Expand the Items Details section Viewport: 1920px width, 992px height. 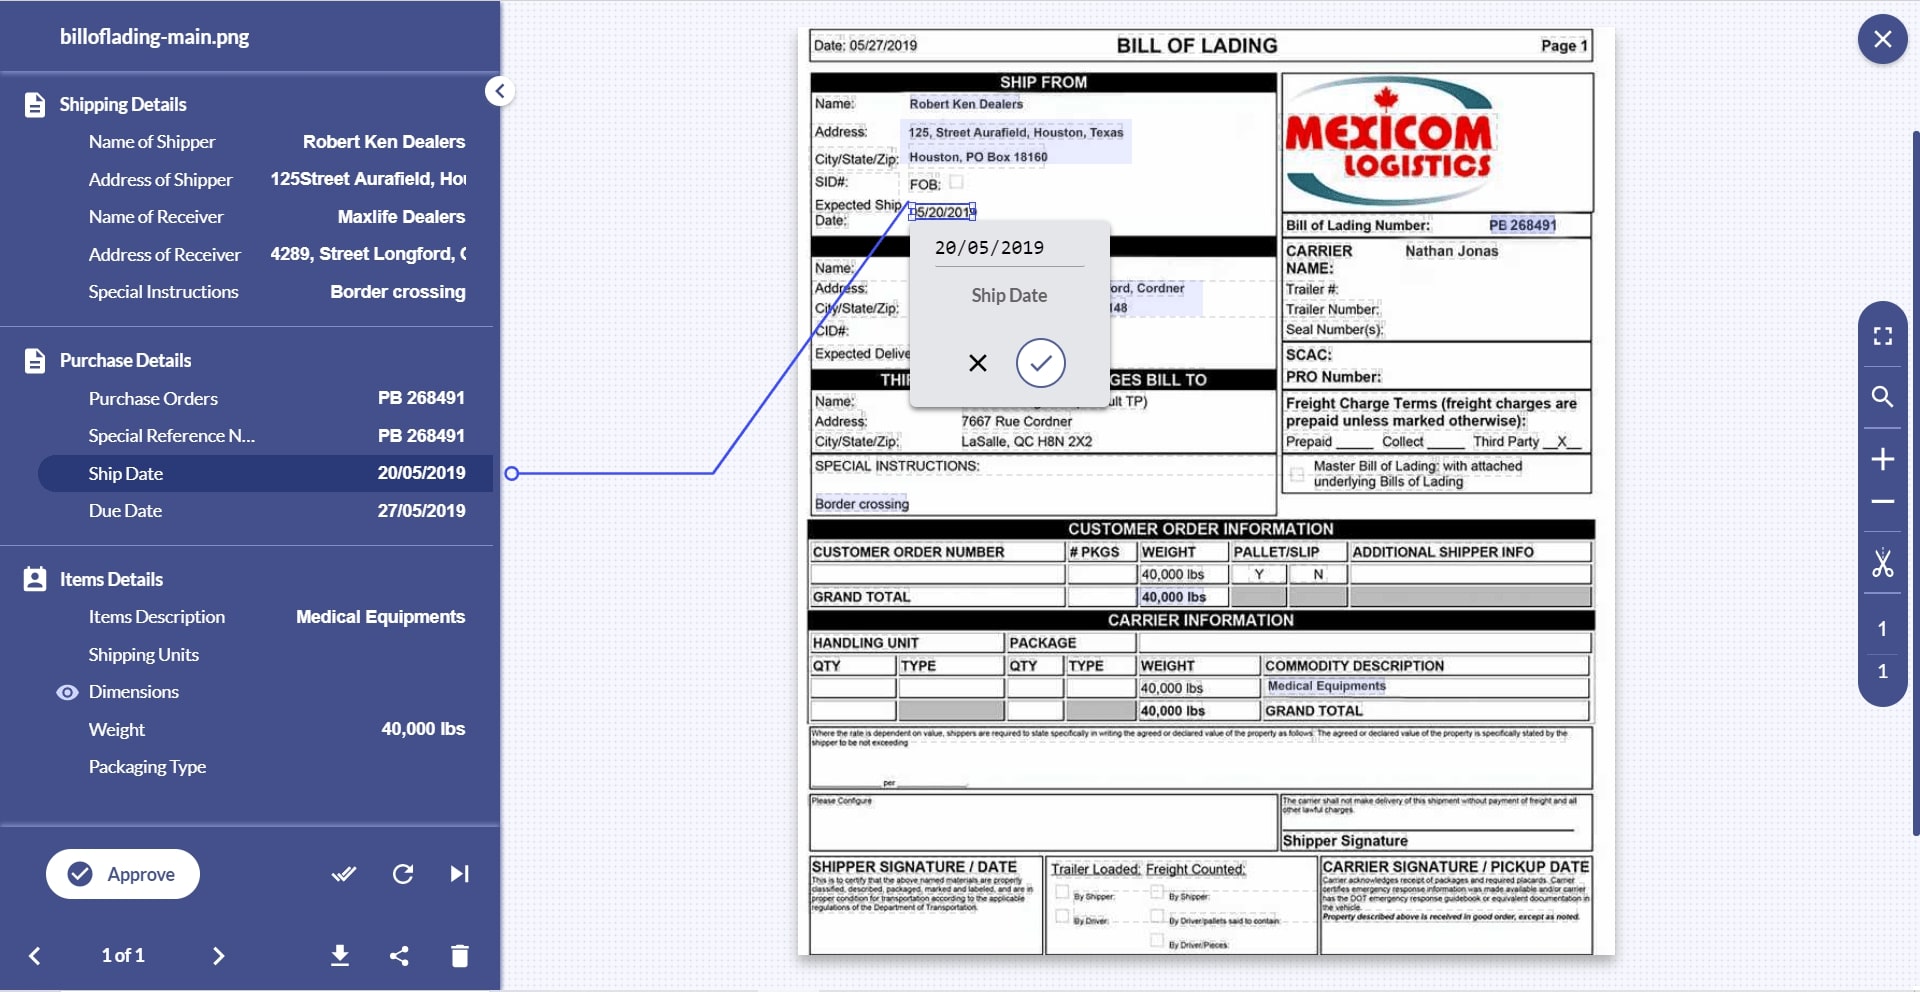pos(110,579)
